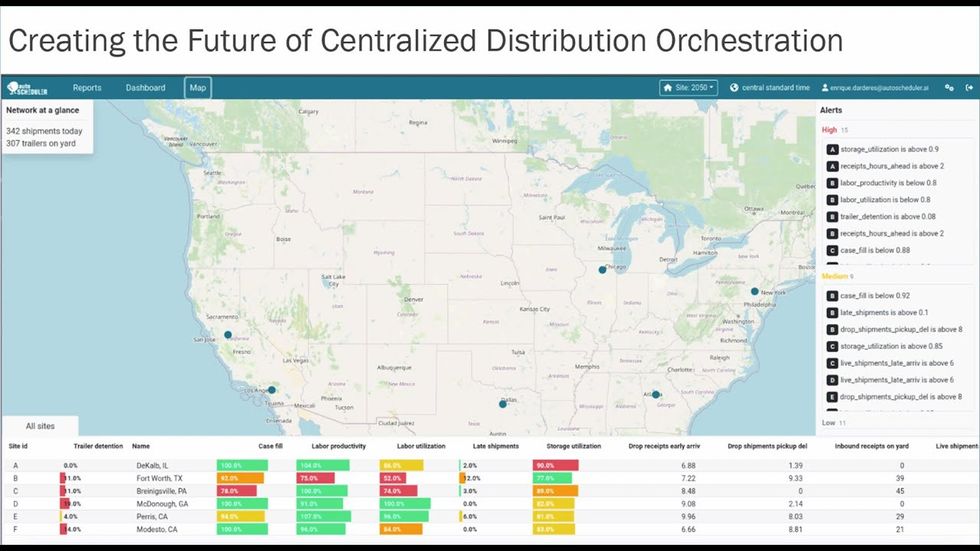Screen dimensions: 980x551
Task: Click the 307 trailers on yard text
Action: pos(41,143)
